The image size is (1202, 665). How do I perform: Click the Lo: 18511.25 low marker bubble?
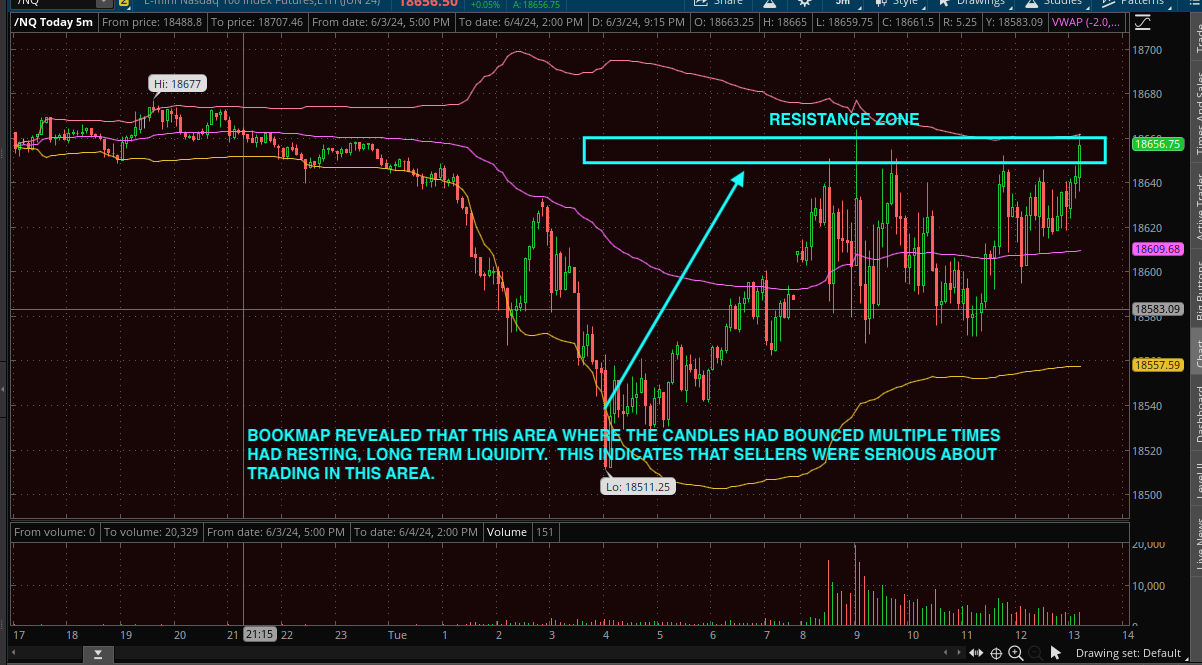[636, 487]
